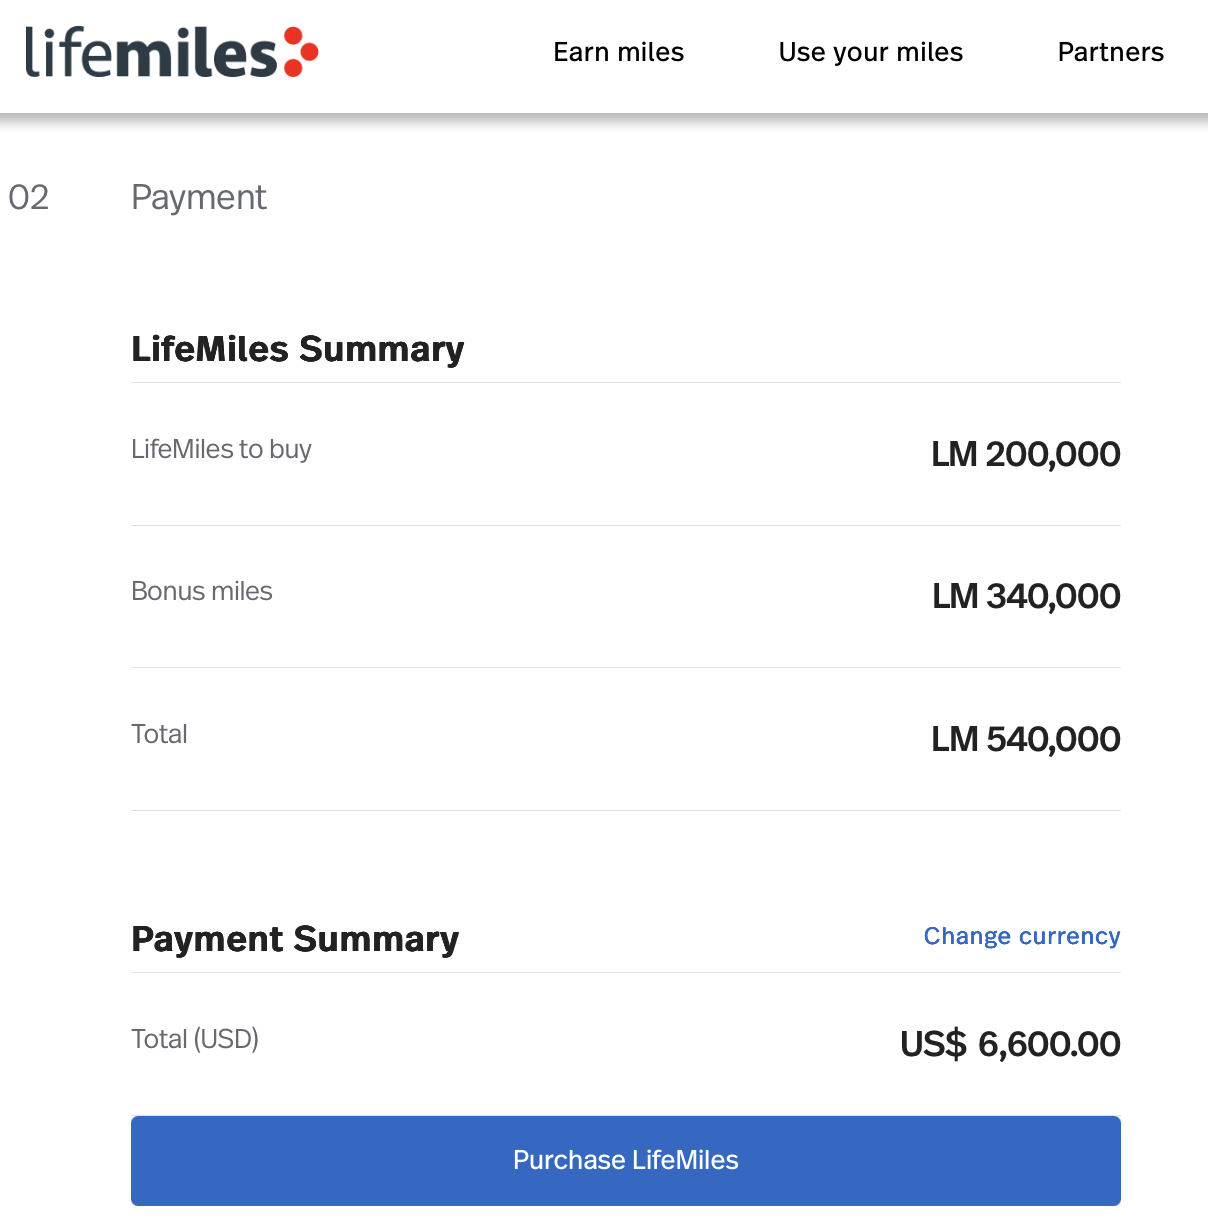
Task: Click the Payment step heading
Action: point(198,197)
